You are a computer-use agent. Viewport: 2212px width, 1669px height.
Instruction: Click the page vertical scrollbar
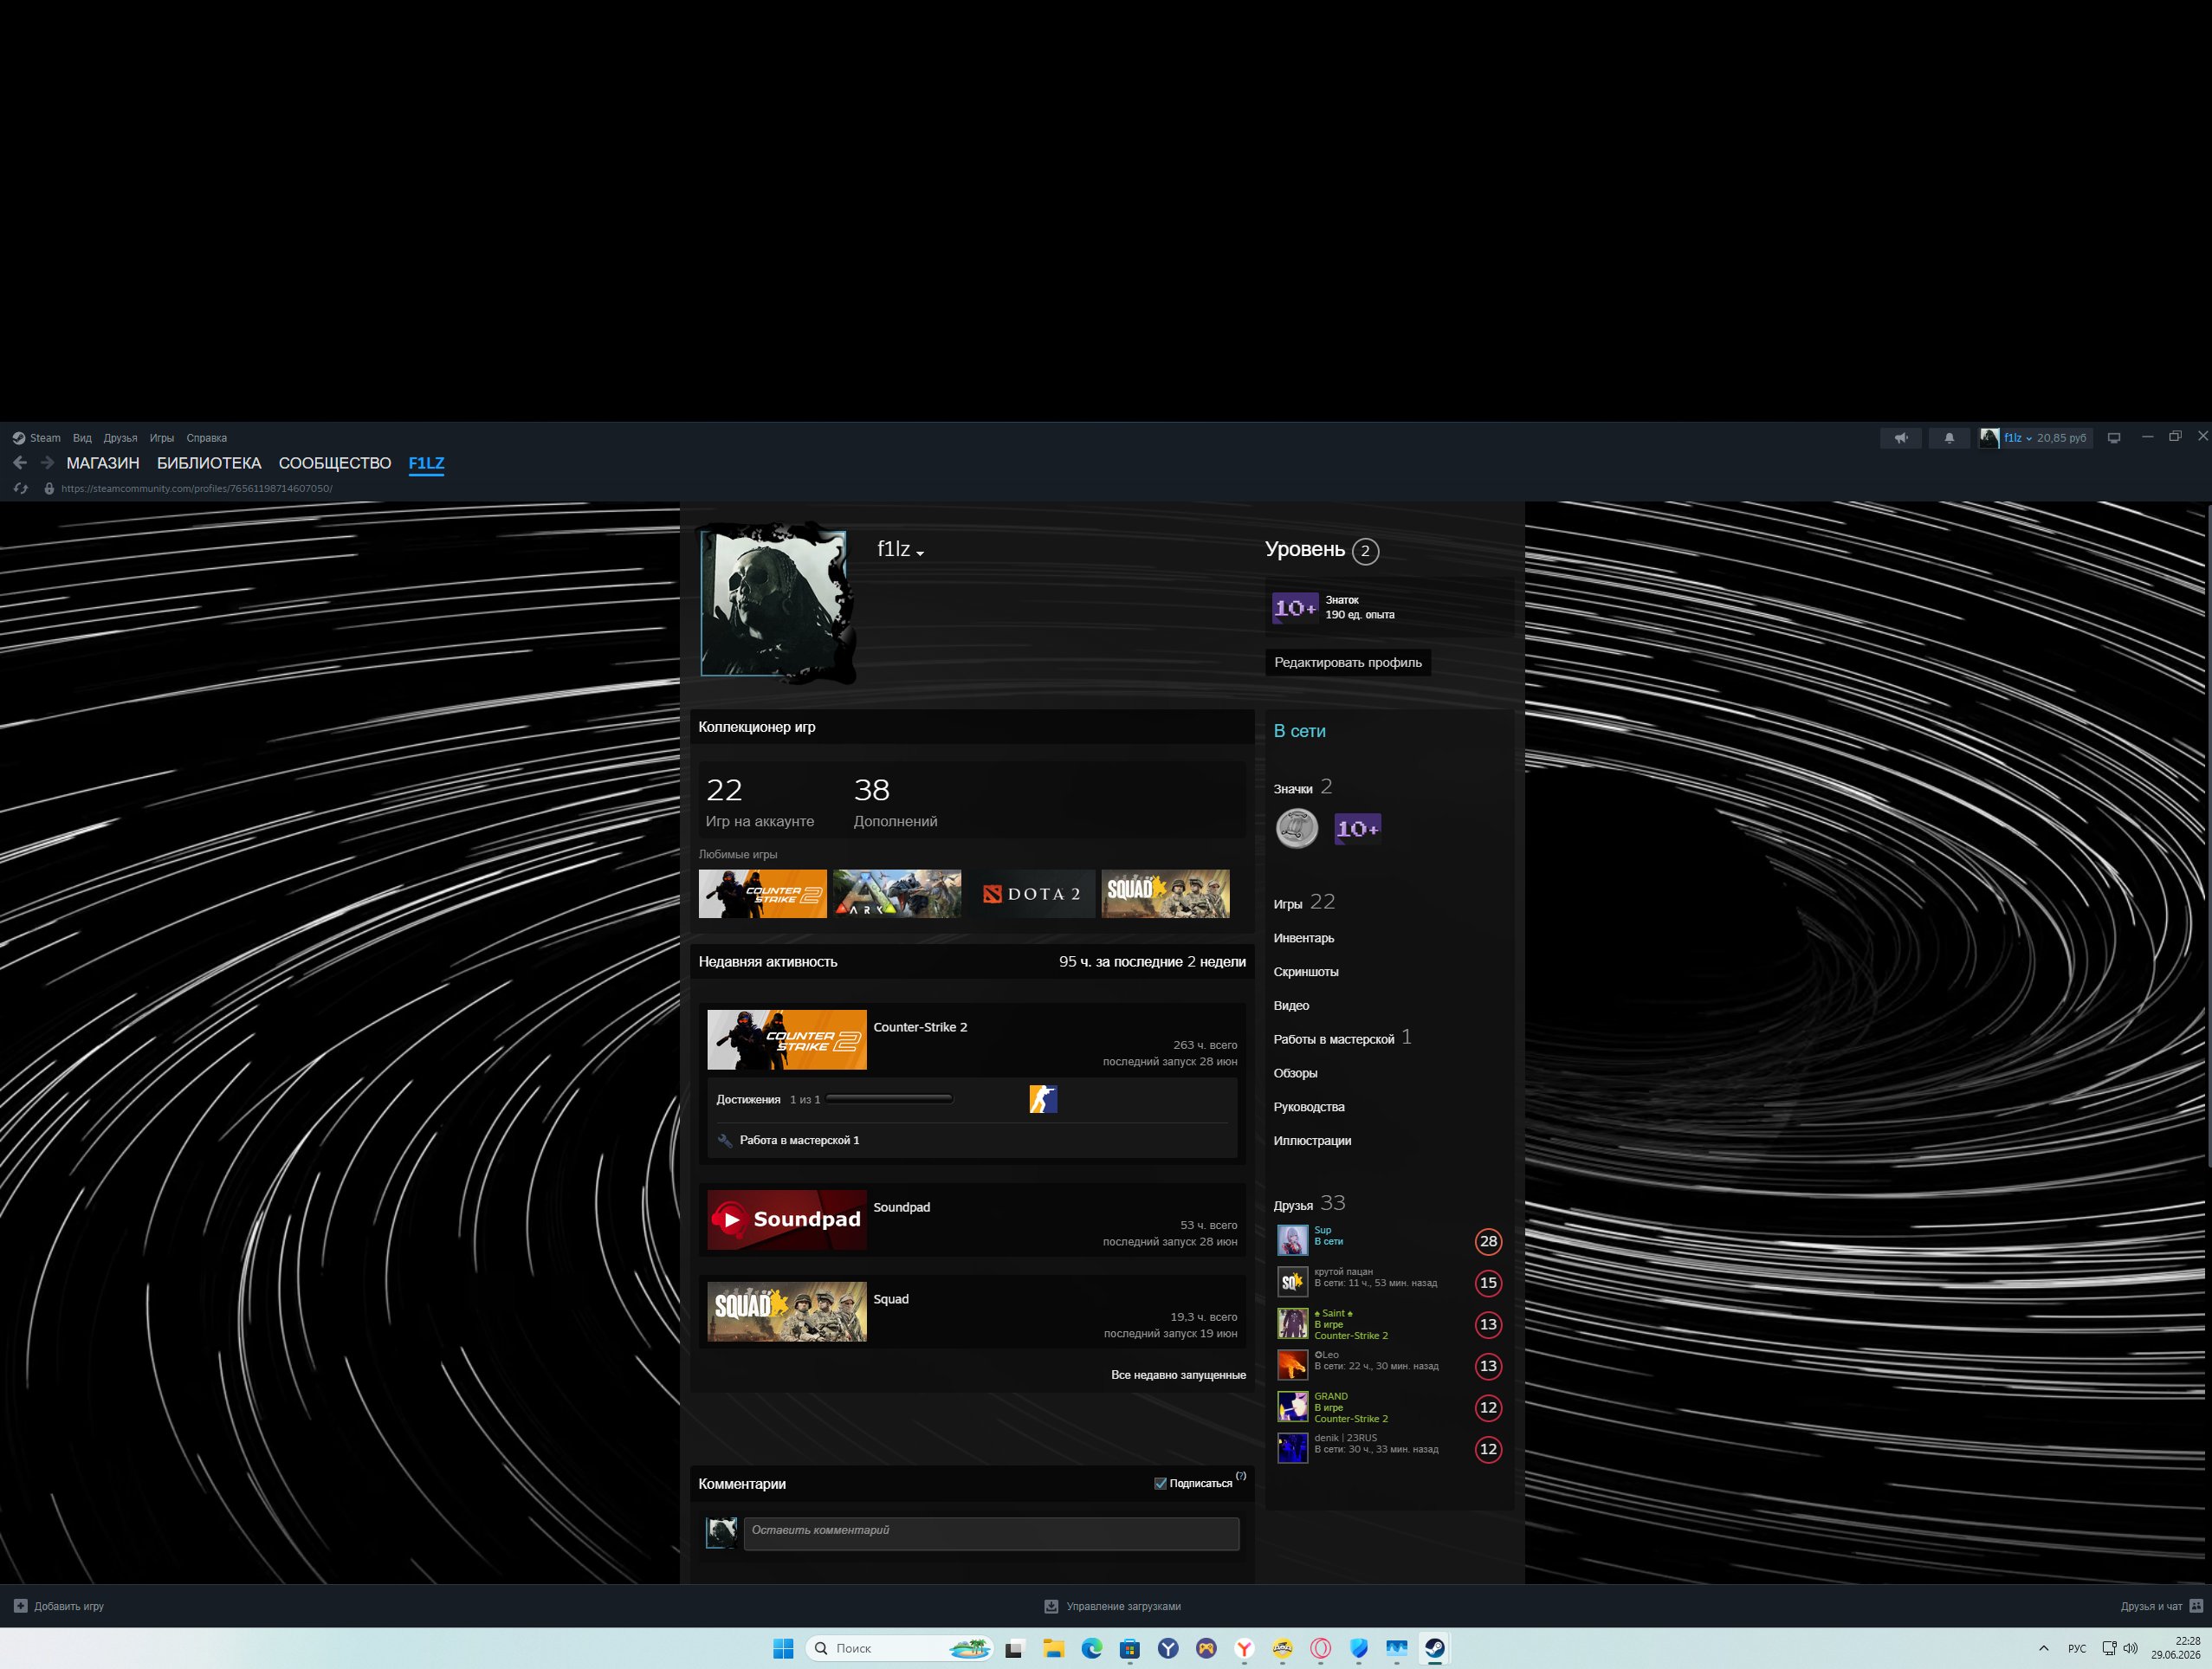click(2207, 837)
